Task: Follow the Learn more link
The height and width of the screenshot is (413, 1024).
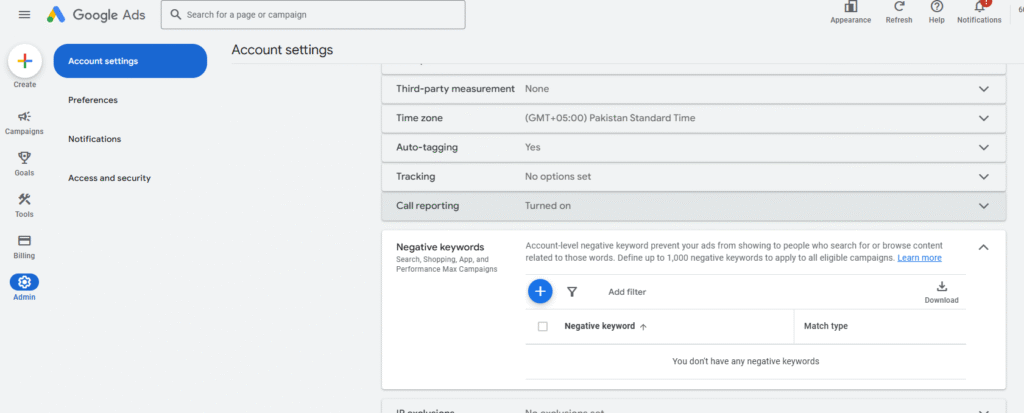Action: pos(919,258)
